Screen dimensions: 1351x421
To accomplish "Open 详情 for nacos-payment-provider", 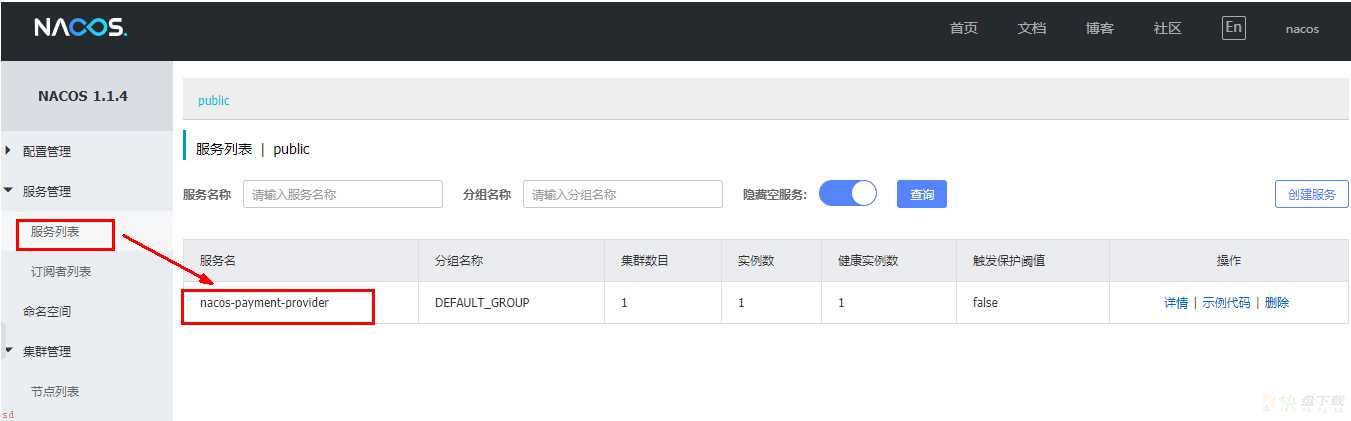I will 1176,303.
